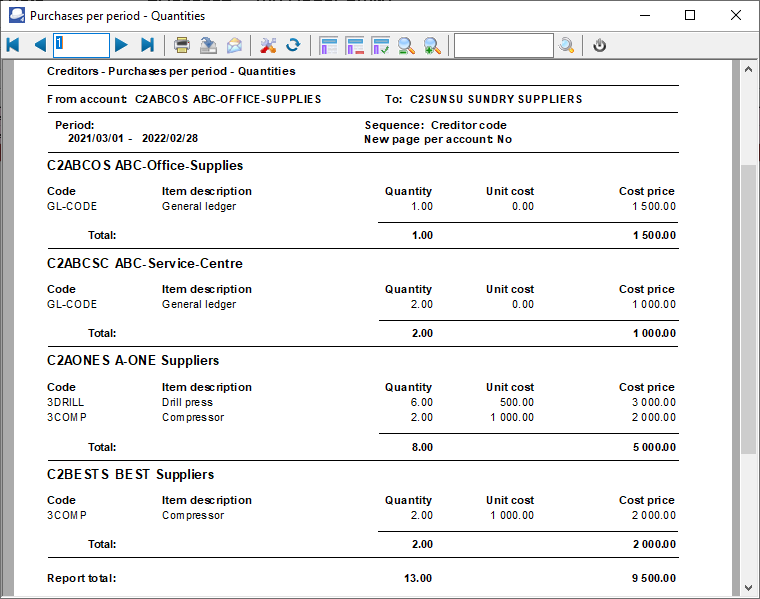Click the layout icon with green checkmark
Screen dimensions: 760x599
[380, 45]
